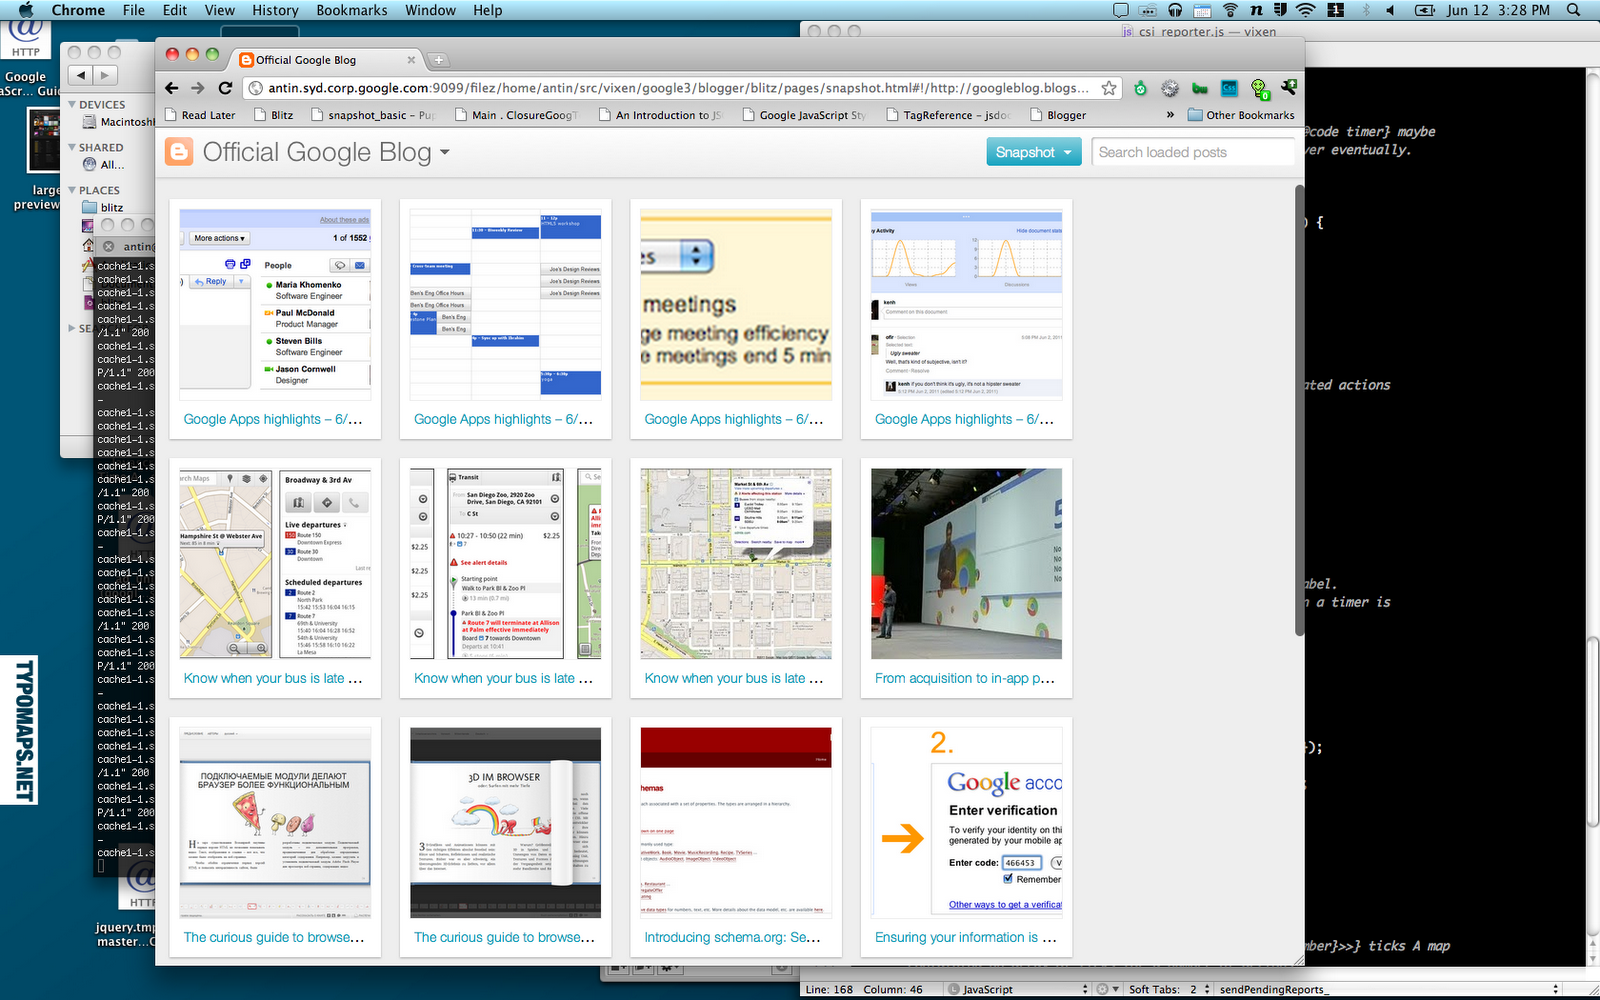Show hidden bookmarks with the overflow chevron
1600x1000 pixels.
click(1170, 115)
